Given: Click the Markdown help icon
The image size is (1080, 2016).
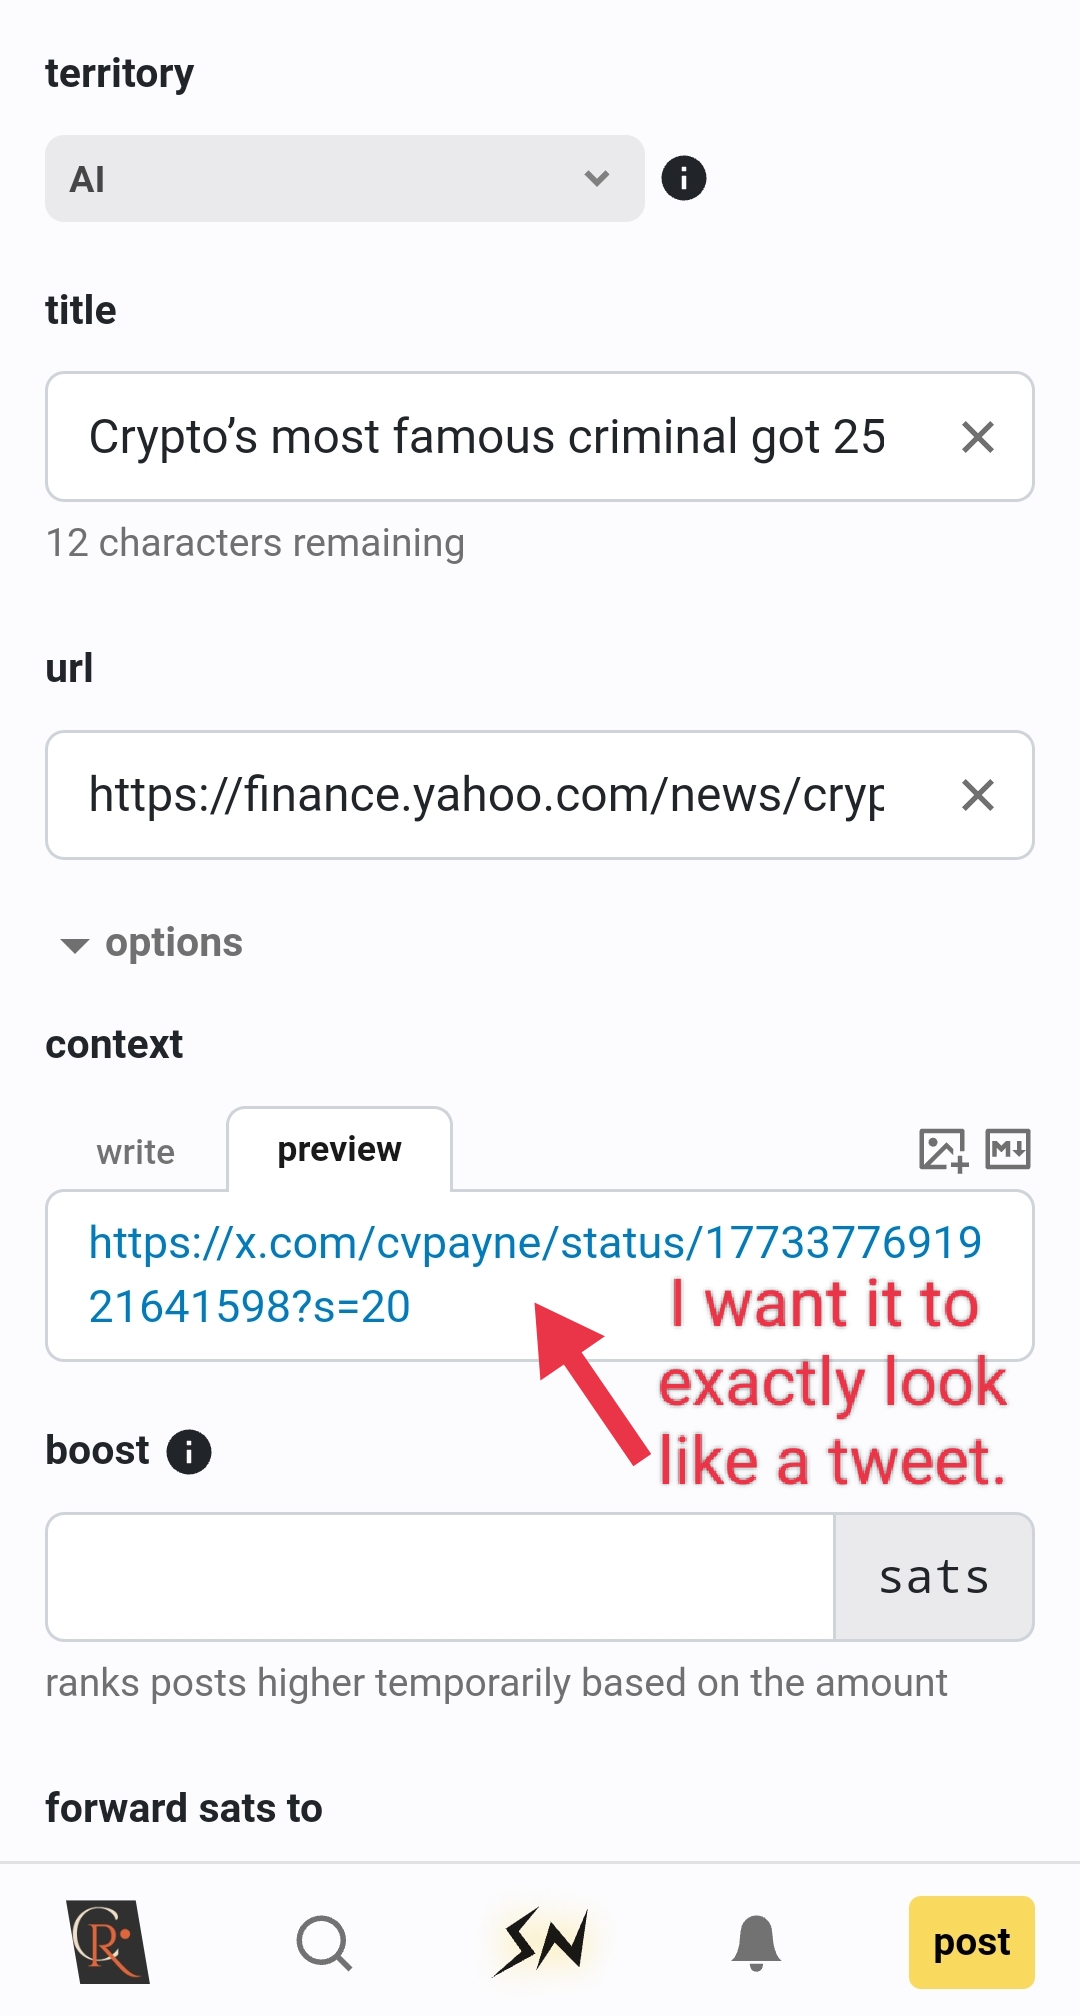Looking at the screenshot, I should click(x=1008, y=1150).
